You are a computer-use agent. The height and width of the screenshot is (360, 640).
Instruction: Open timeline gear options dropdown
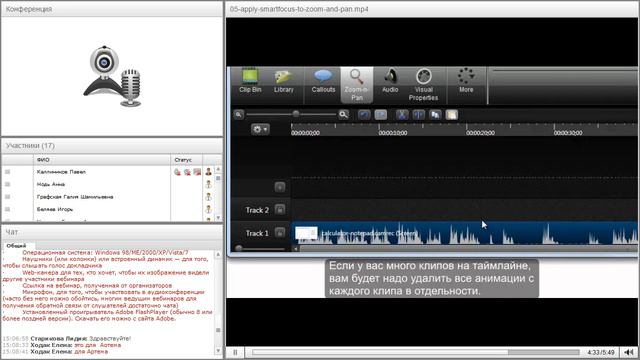click(x=260, y=129)
